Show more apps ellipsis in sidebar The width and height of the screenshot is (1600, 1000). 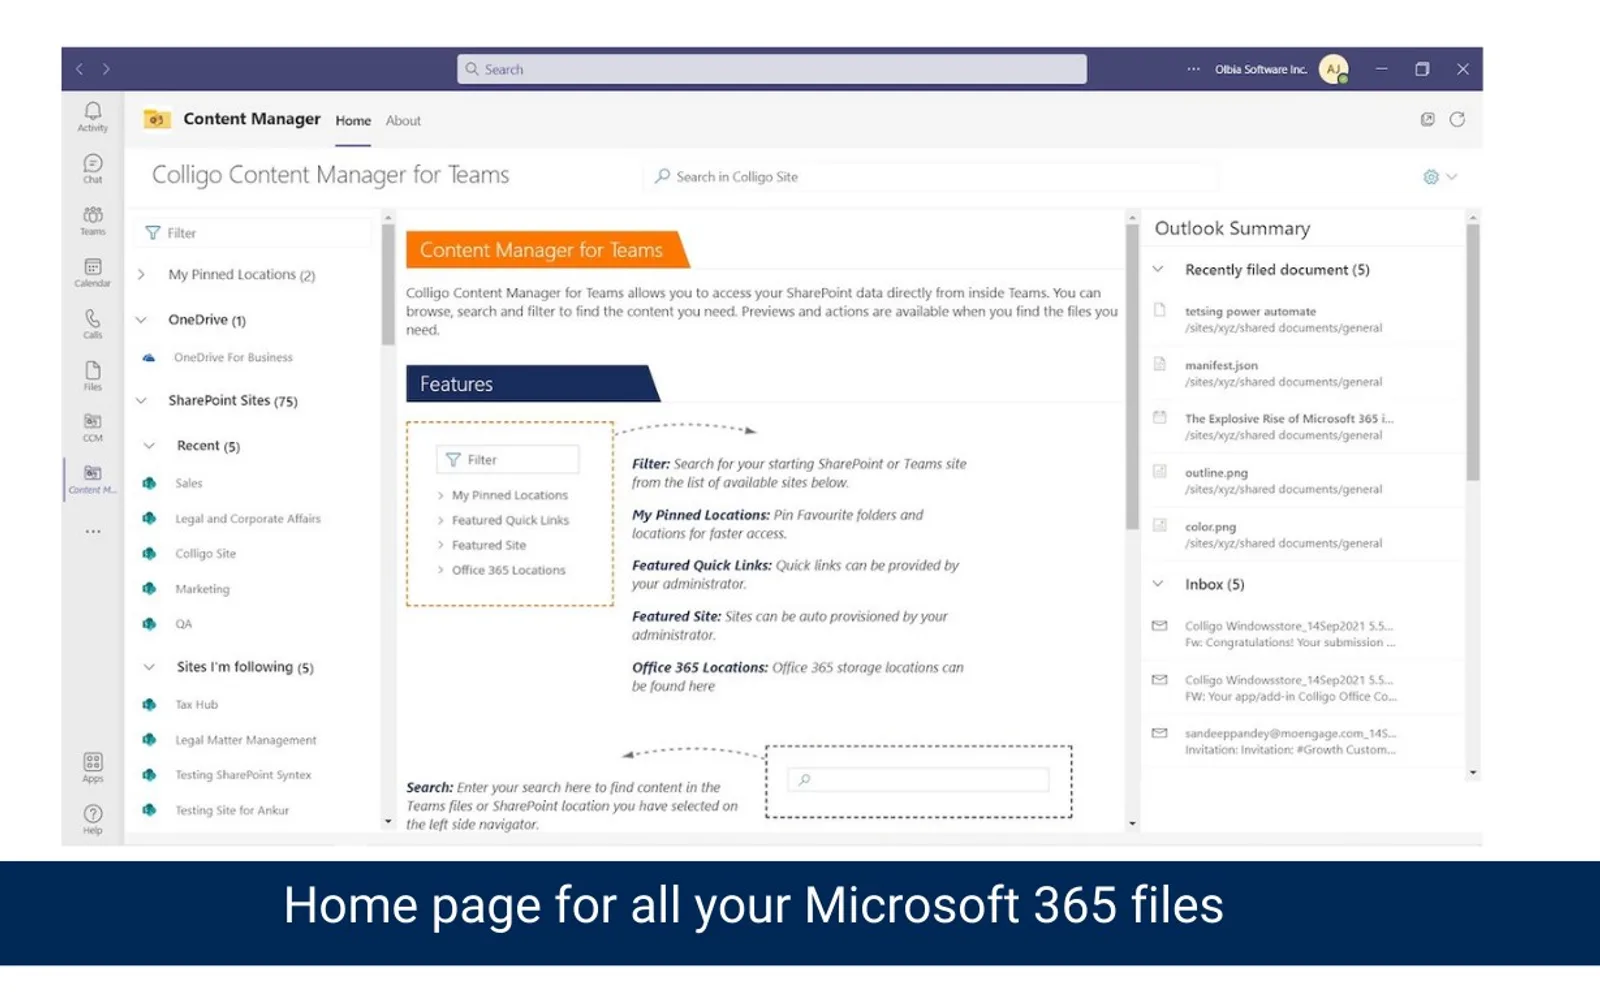tap(93, 532)
